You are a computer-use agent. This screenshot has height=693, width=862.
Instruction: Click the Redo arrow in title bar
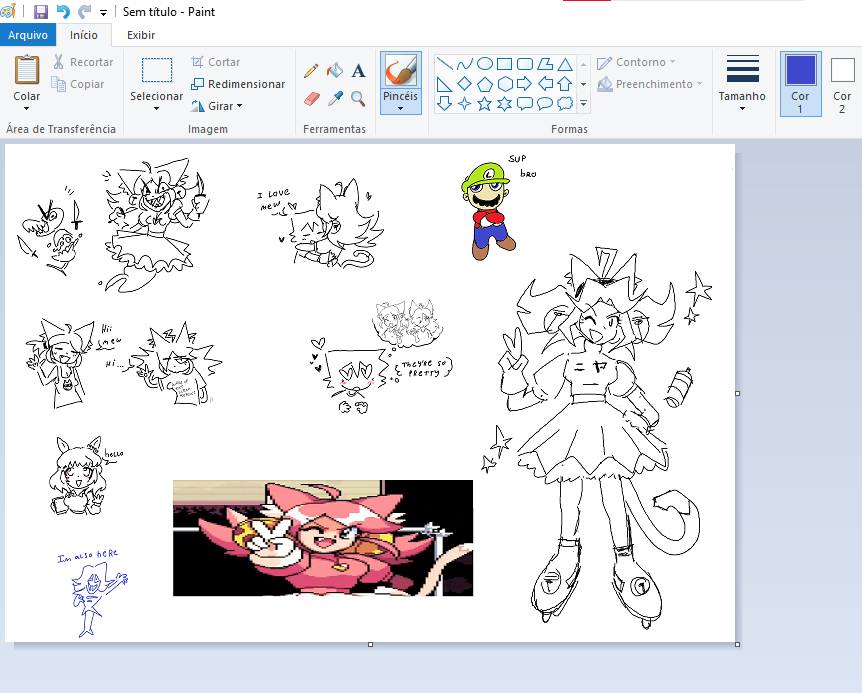(x=84, y=12)
